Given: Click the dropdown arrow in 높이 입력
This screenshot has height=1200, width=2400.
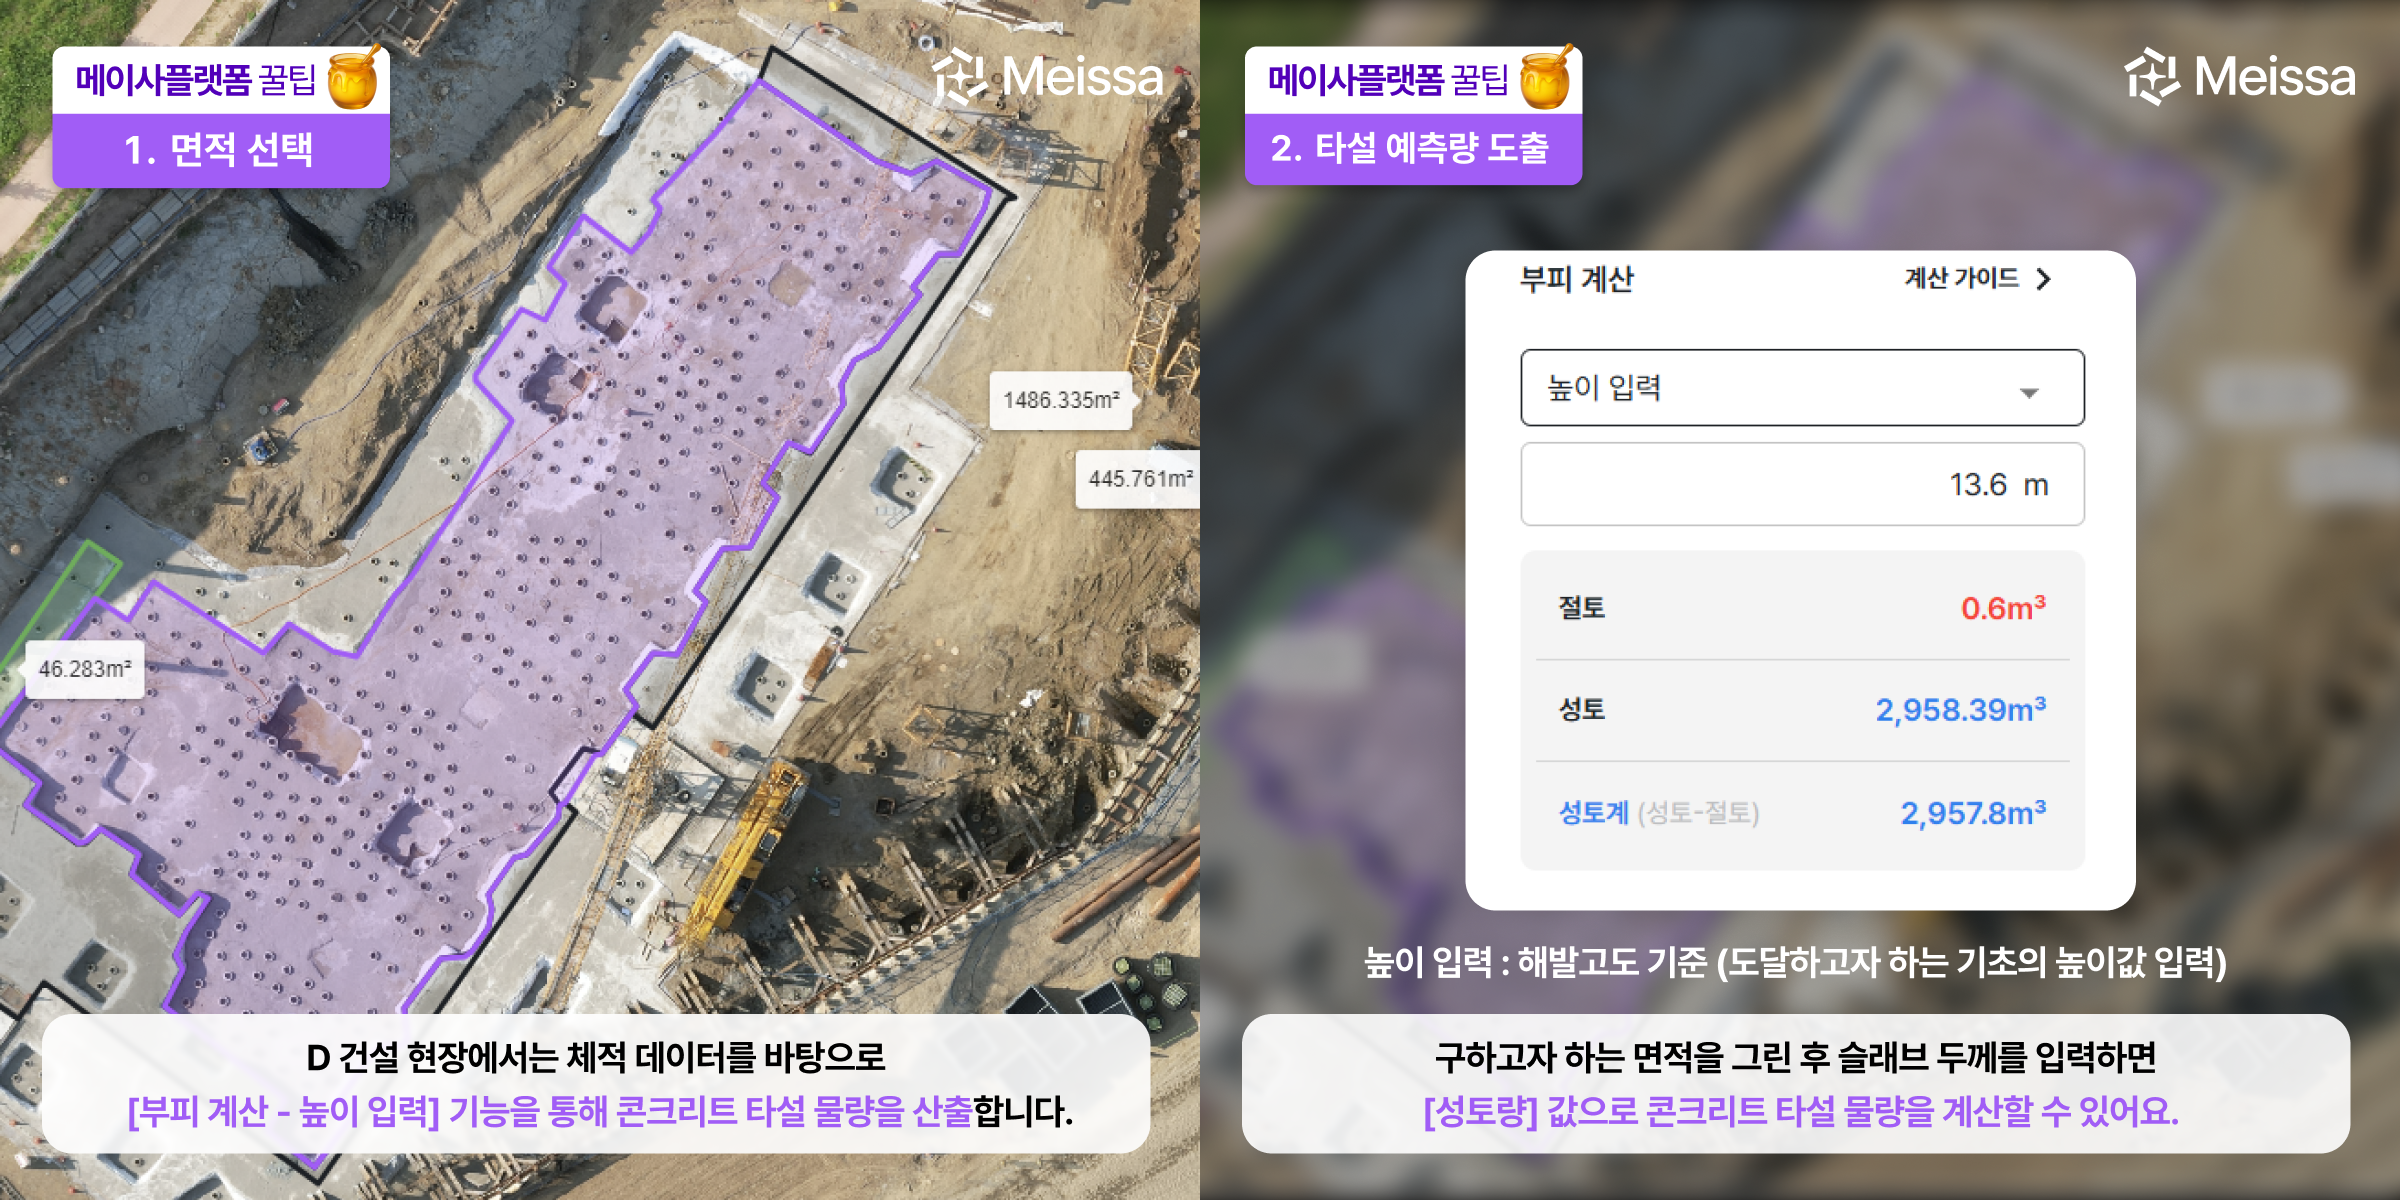Looking at the screenshot, I should tap(2029, 392).
